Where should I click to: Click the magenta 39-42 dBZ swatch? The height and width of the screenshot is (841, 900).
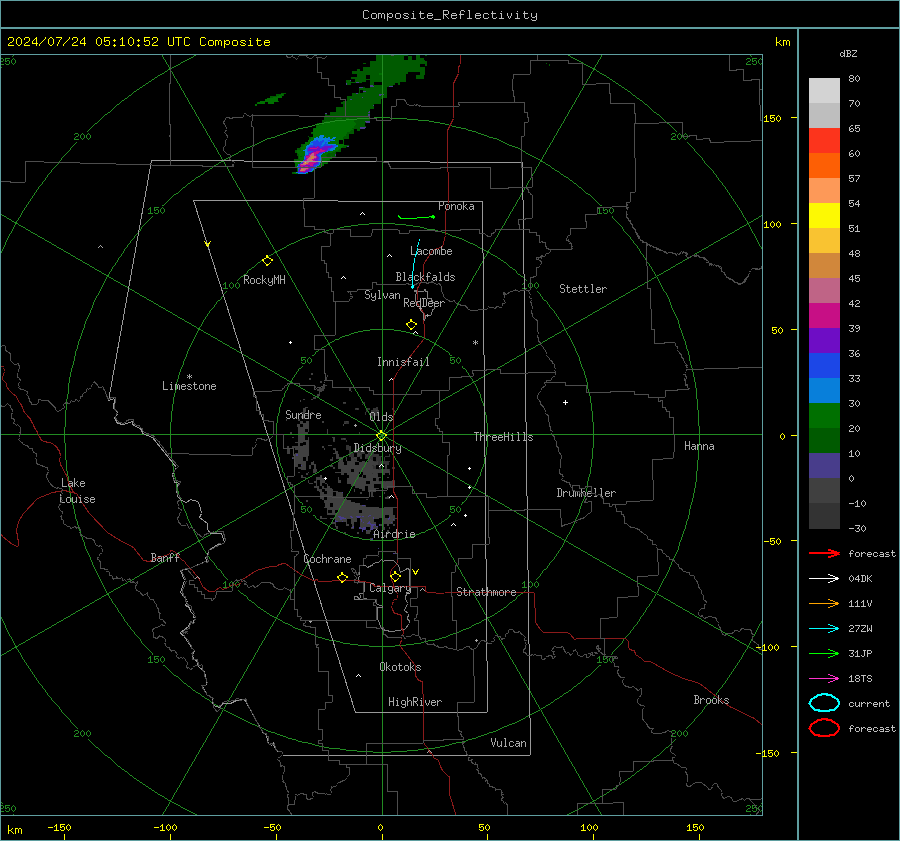coord(824,316)
